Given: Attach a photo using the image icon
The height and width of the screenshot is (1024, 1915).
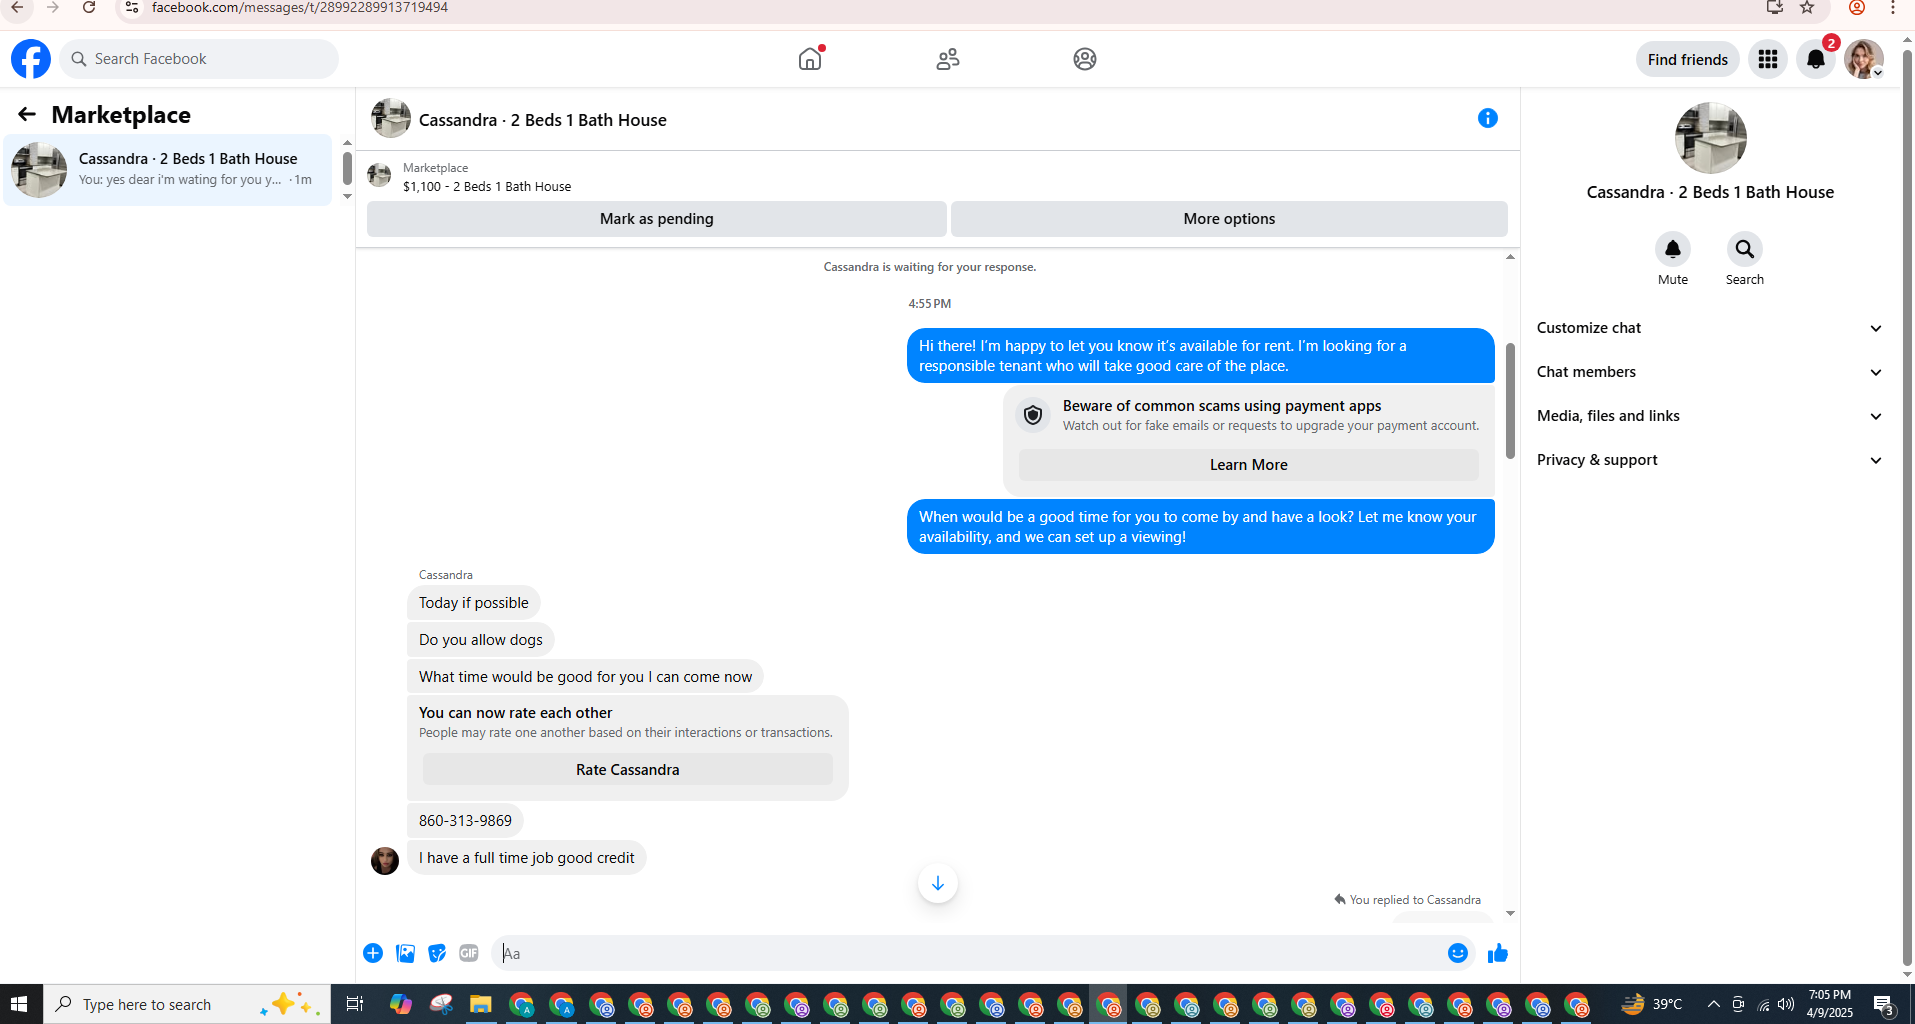Looking at the screenshot, I should click(x=405, y=953).
